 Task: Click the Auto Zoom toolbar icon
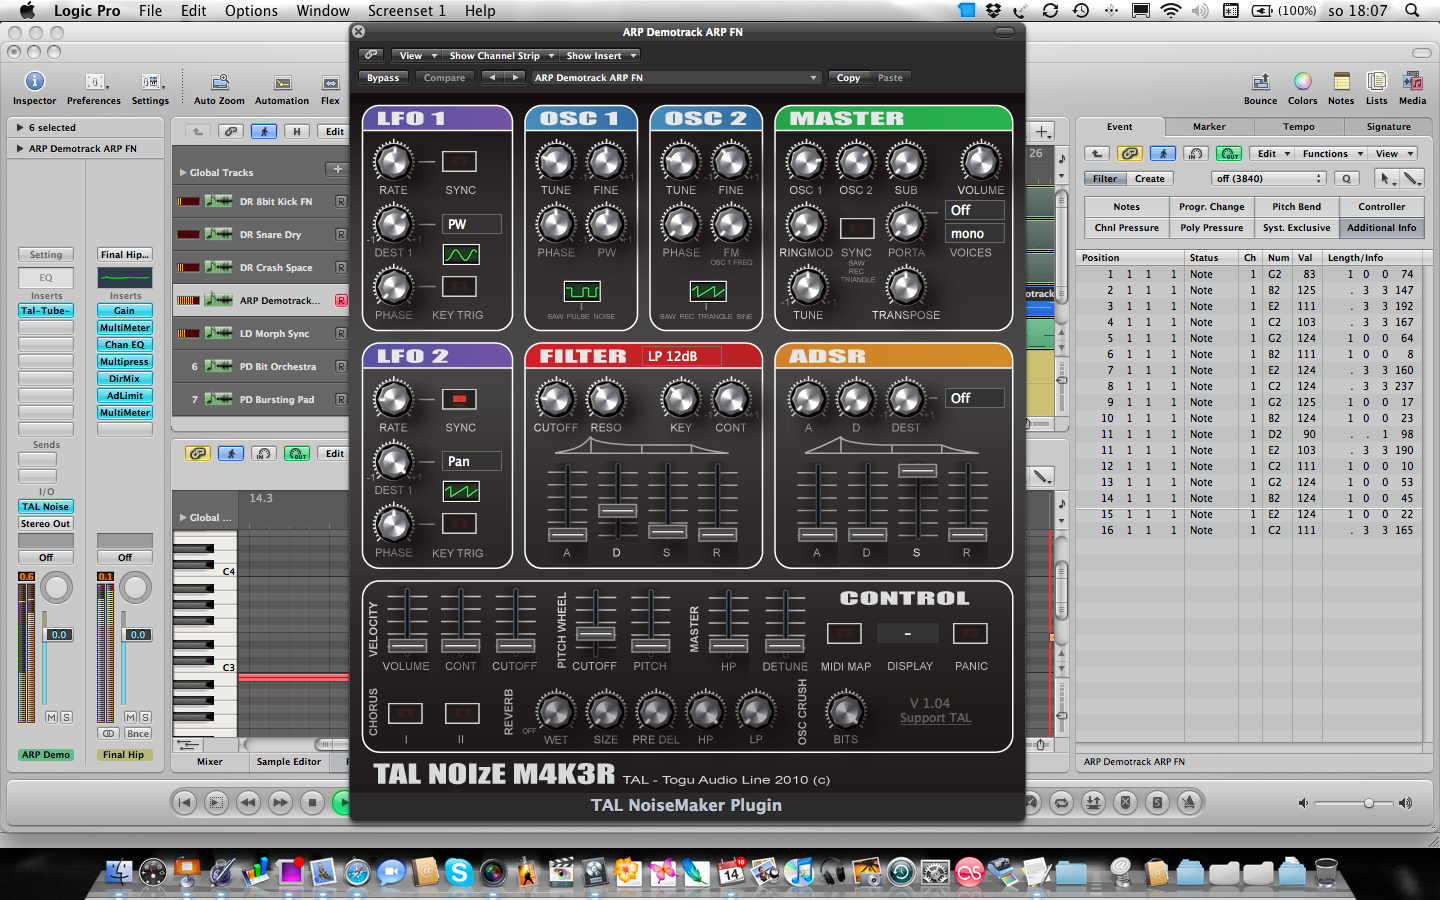point(219,83)
